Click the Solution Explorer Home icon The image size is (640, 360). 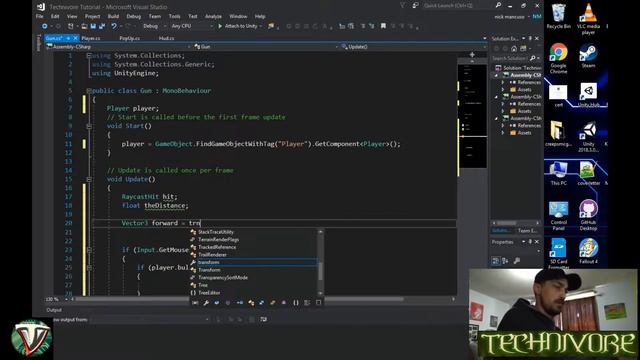514,49
